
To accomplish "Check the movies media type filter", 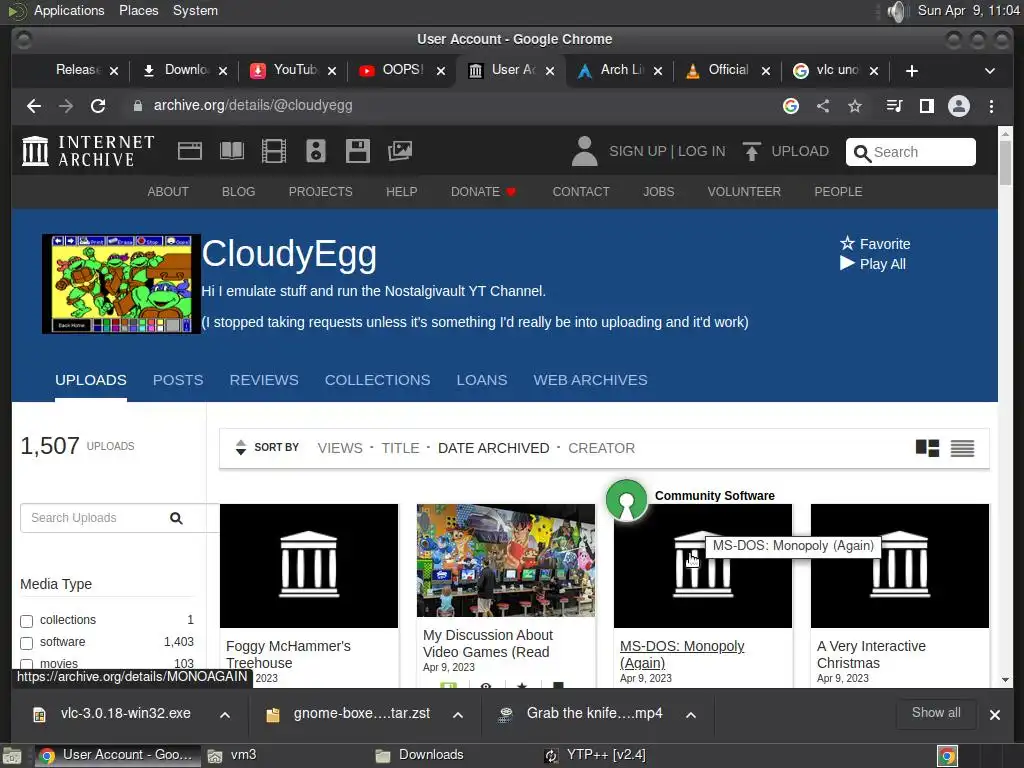I will [27, 664].
